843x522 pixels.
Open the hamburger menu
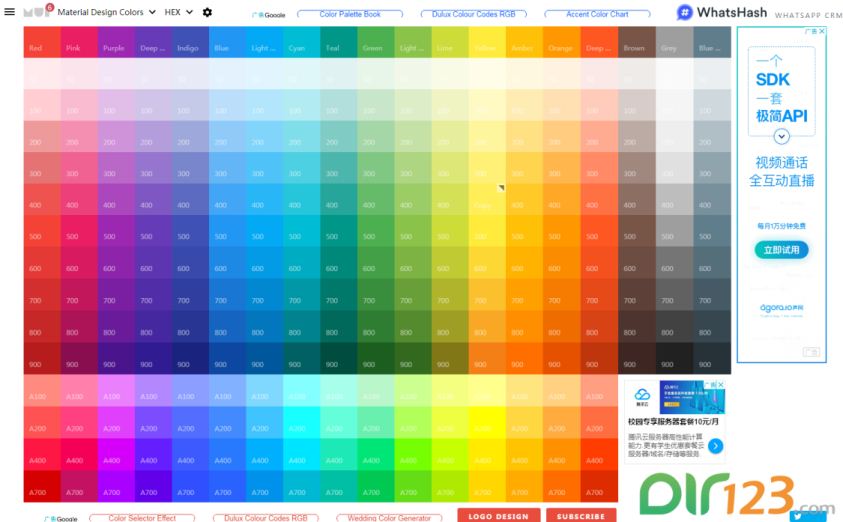pyautogui.click(x=10, y=11)
